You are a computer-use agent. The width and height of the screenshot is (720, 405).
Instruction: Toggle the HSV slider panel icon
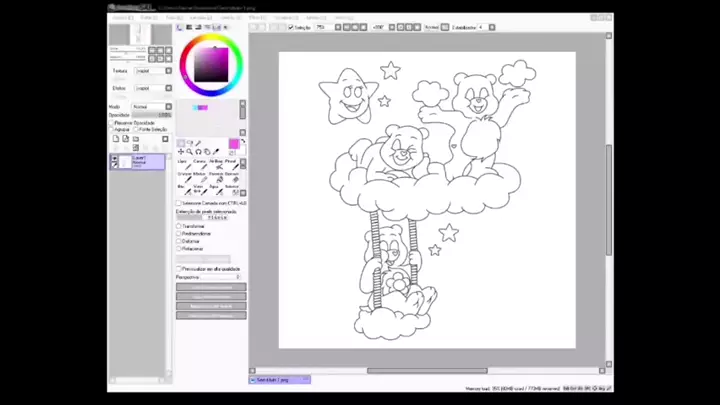pos(198,28)
